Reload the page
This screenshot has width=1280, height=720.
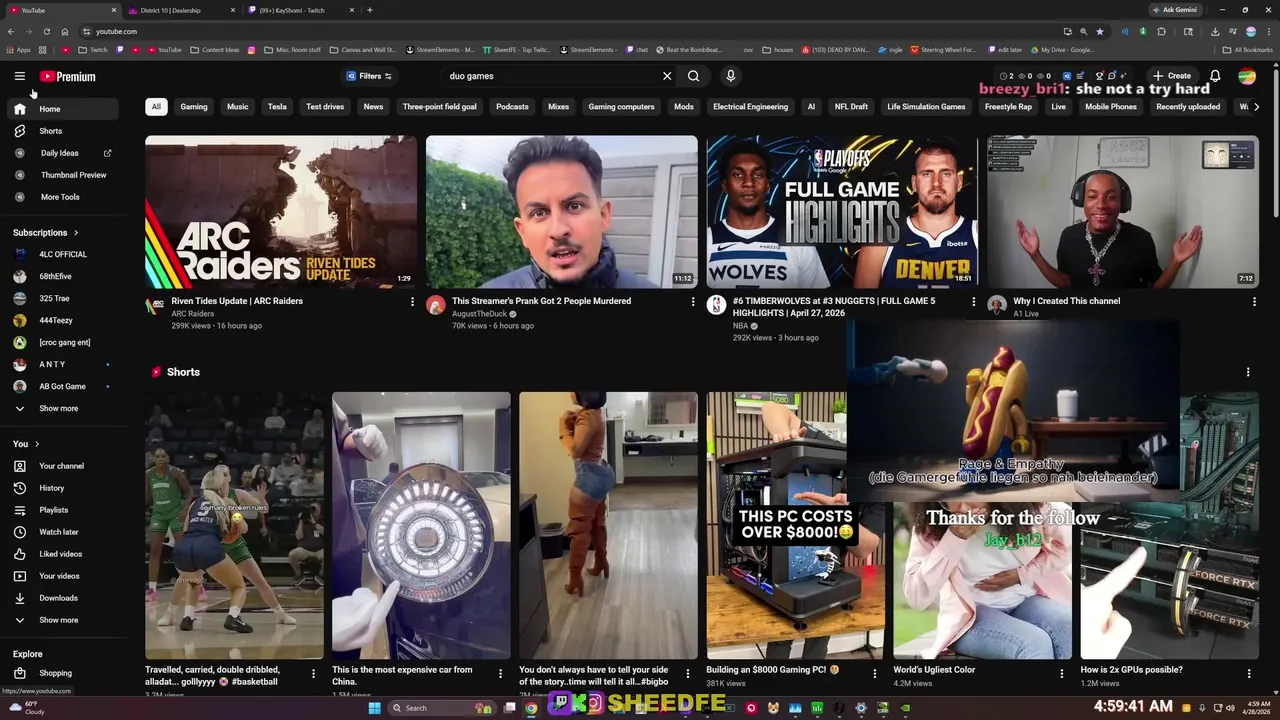point(46,31)
